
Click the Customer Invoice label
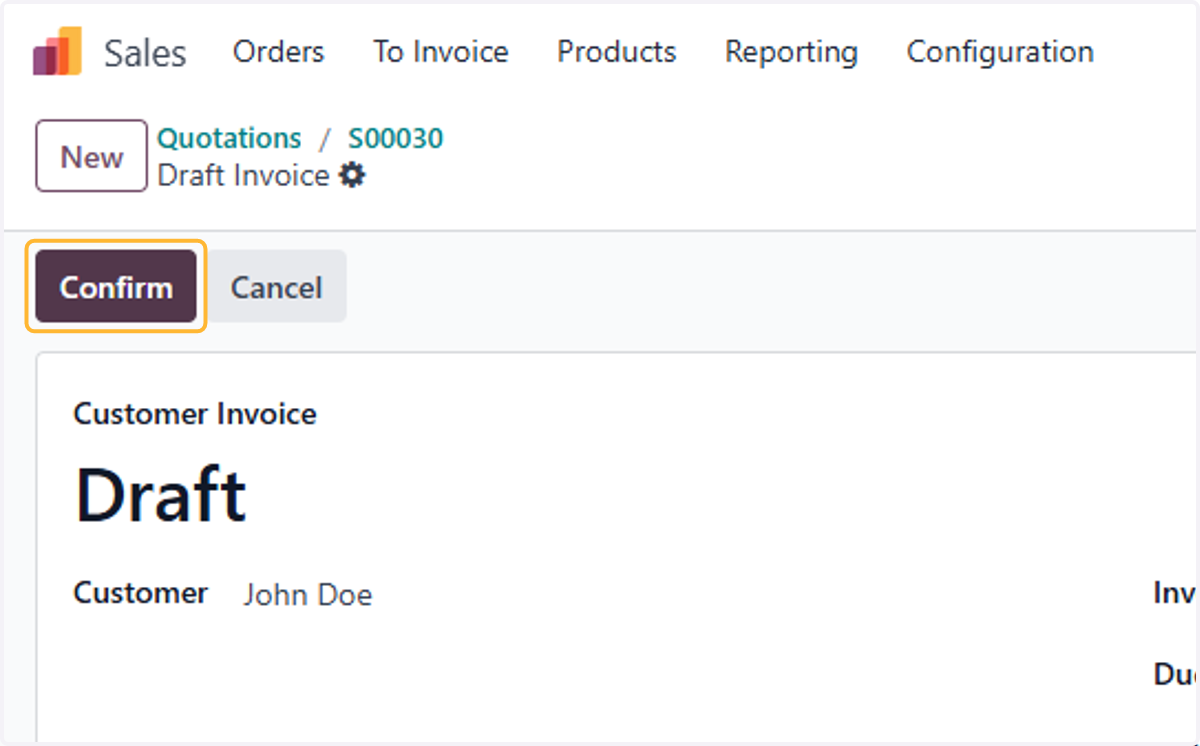pos(195,414)
